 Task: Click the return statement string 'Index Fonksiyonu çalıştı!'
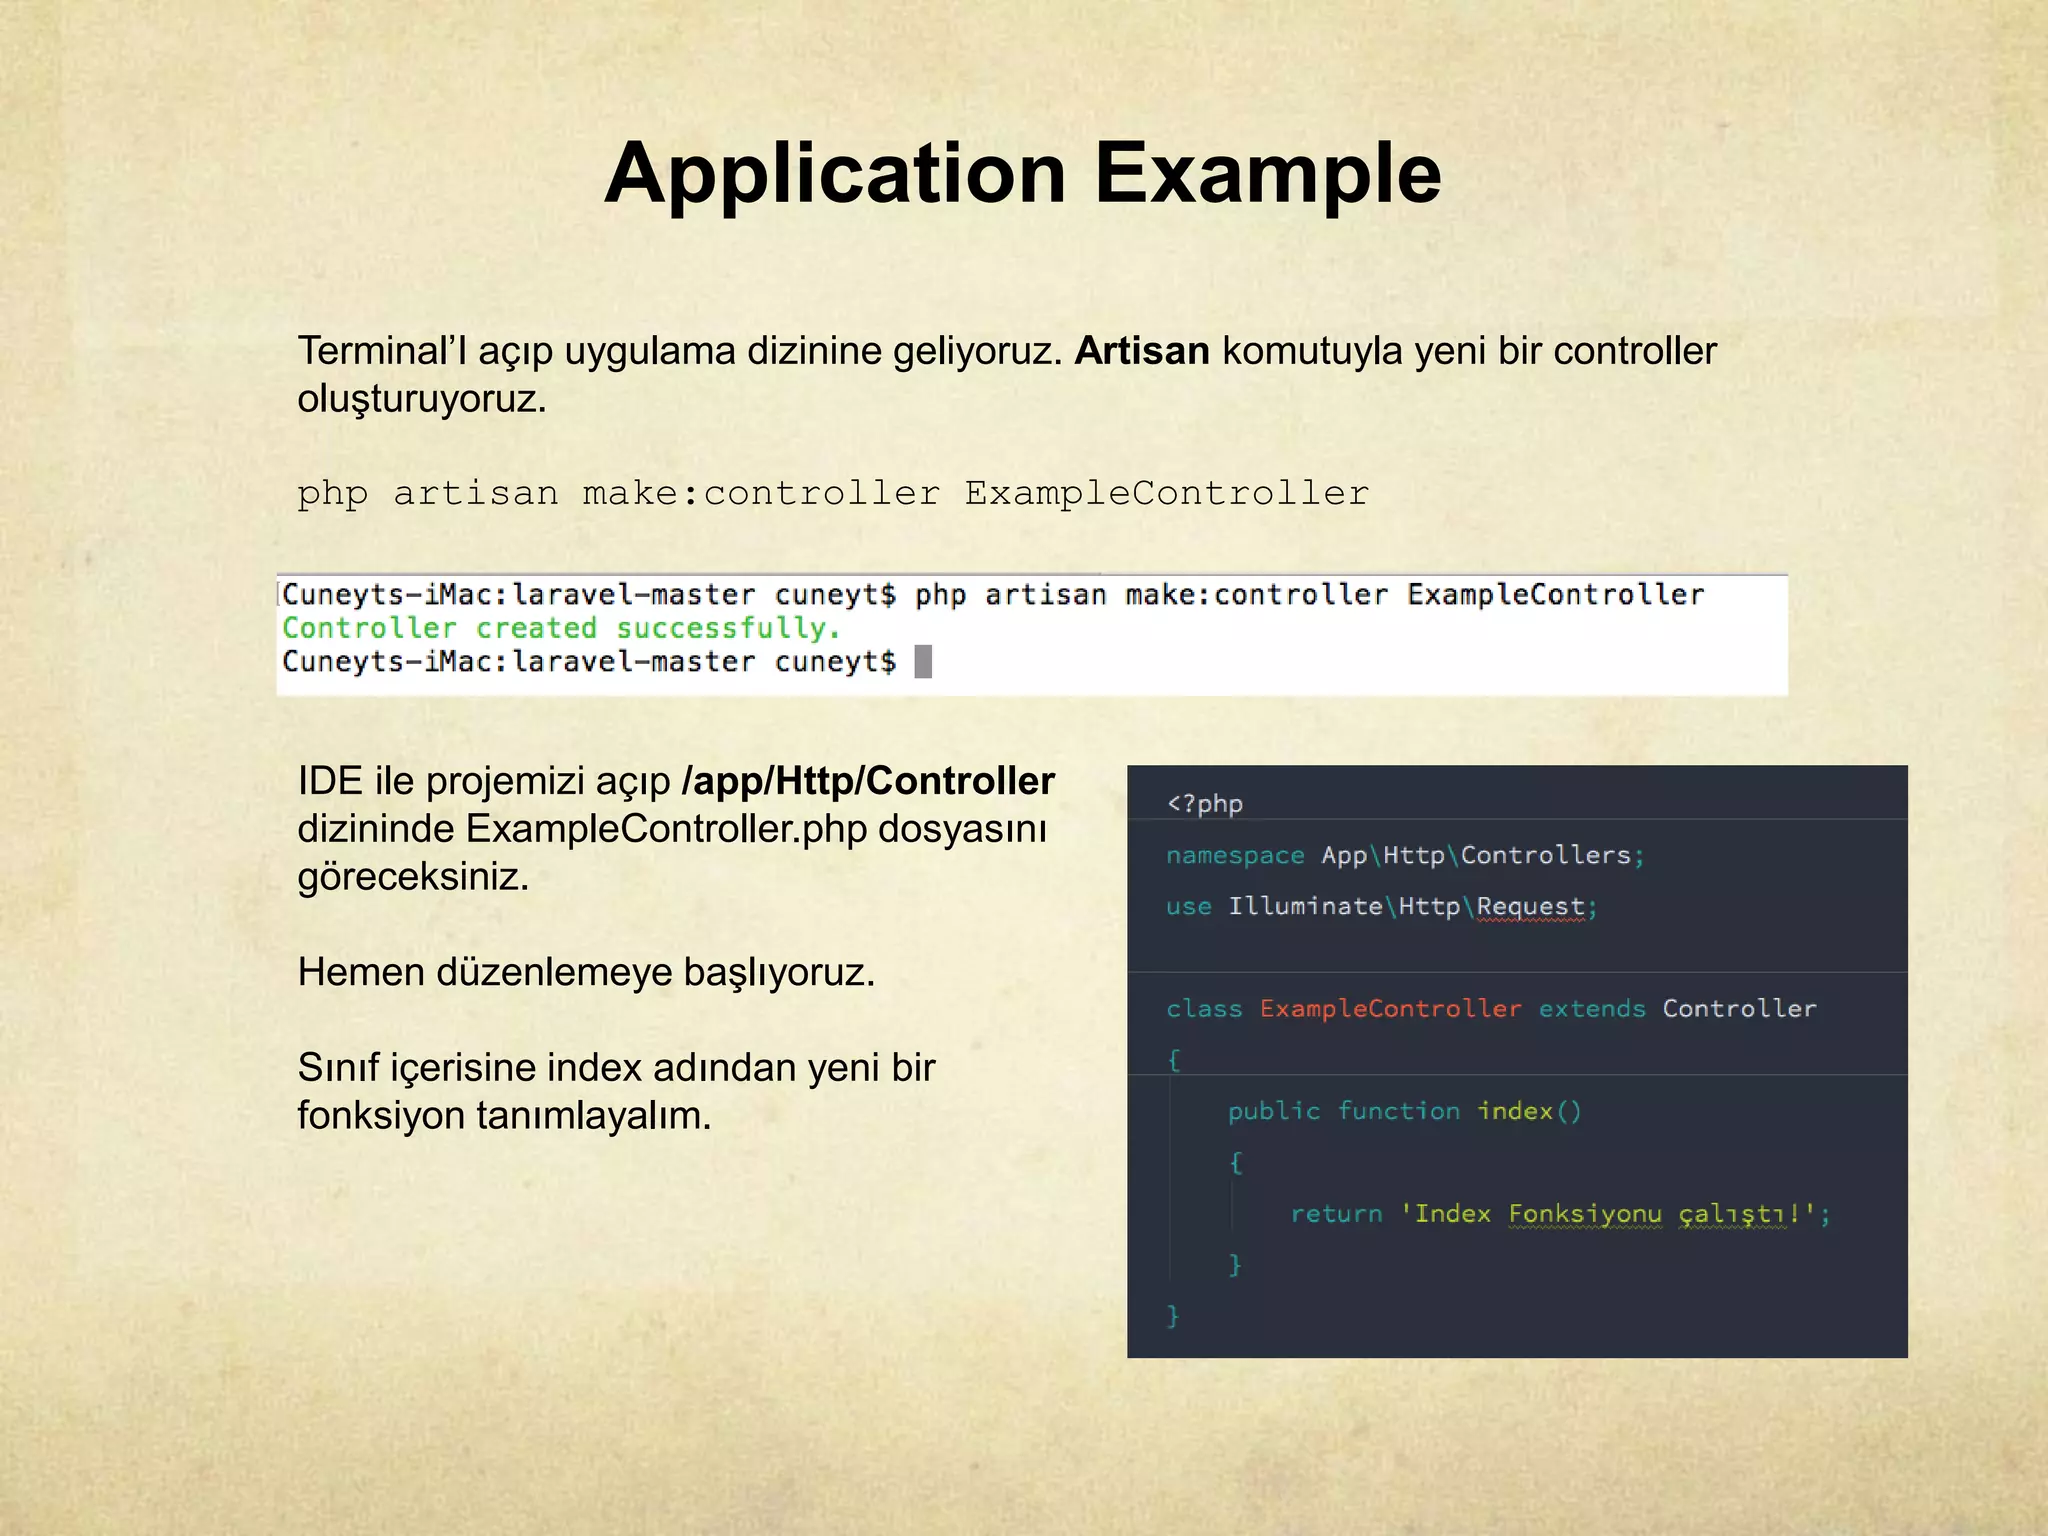[1609, 1214]
